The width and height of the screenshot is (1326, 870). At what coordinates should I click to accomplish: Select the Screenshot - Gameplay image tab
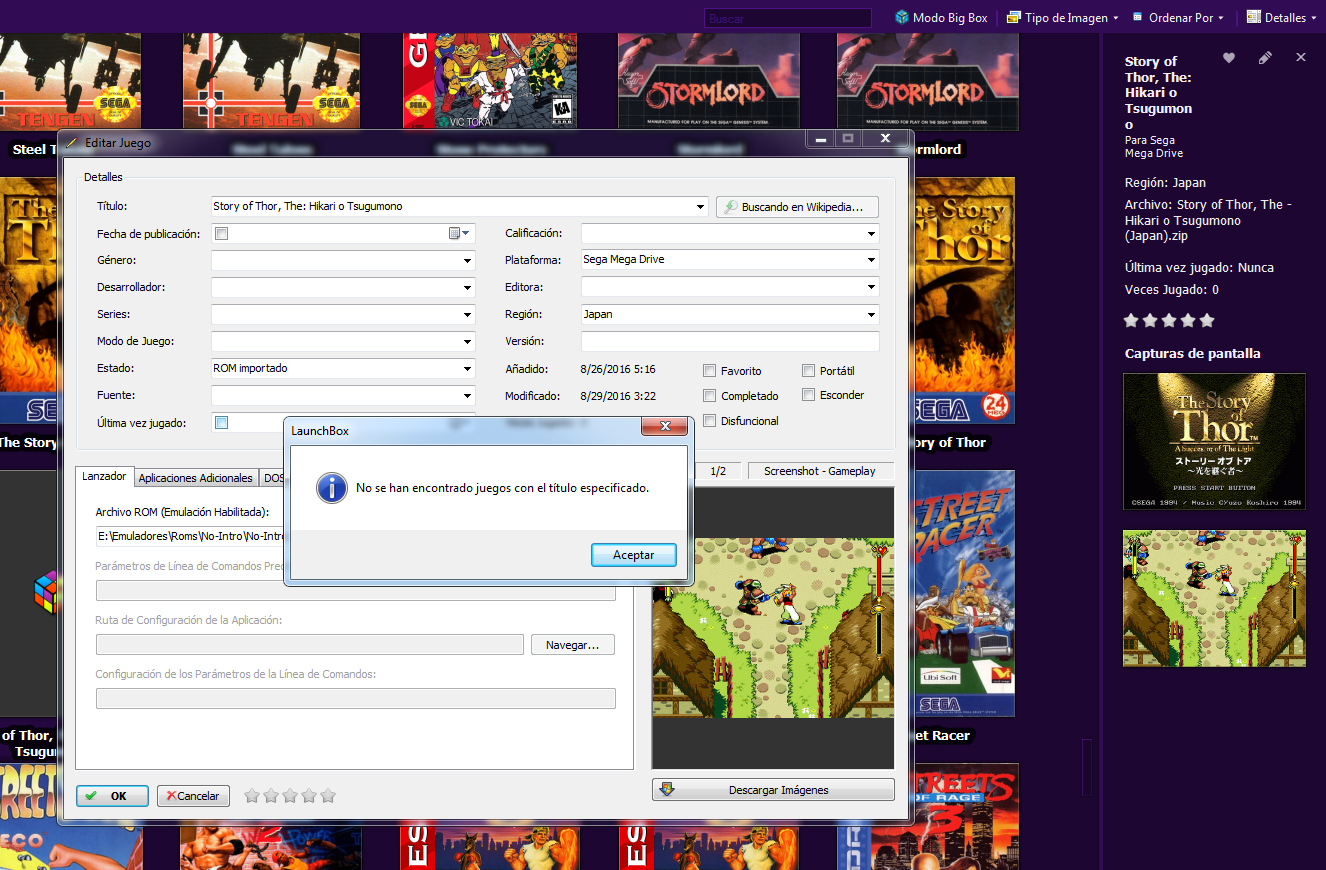tap(819, 471)
